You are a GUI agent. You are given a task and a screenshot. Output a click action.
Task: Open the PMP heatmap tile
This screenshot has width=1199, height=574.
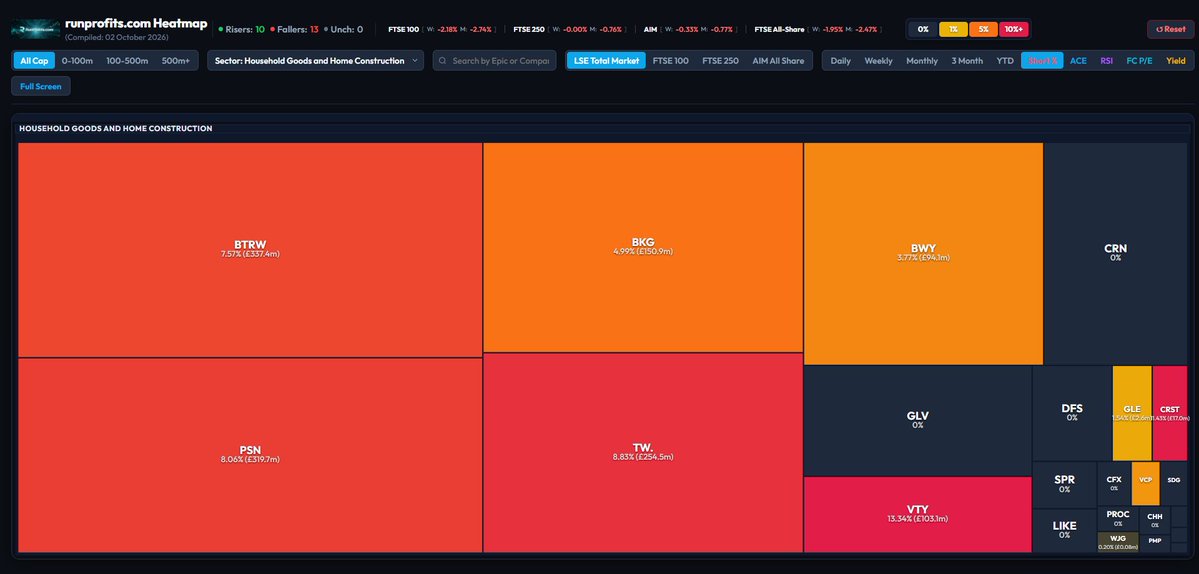point(1155,543)
